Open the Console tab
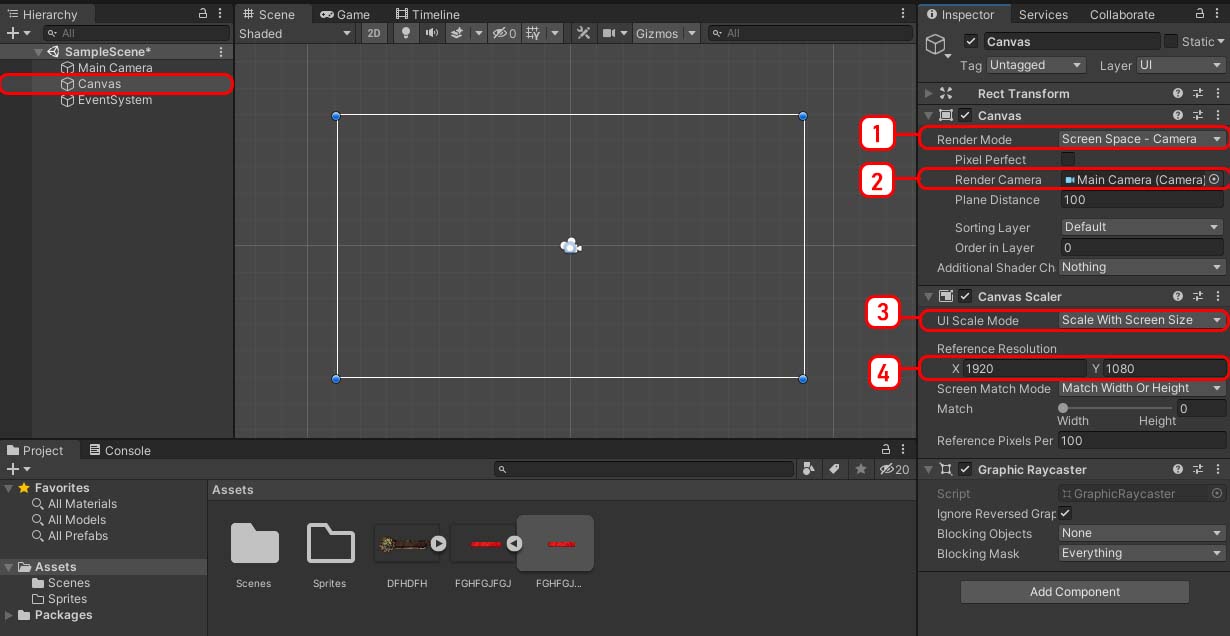Viewport: 1230px width, 636px height. [120, 450]
